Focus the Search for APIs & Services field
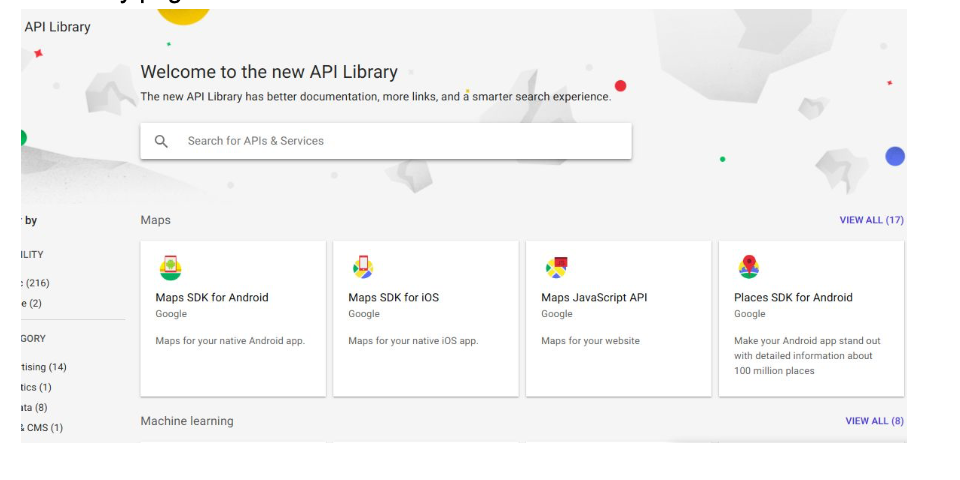 coord(386,141)
